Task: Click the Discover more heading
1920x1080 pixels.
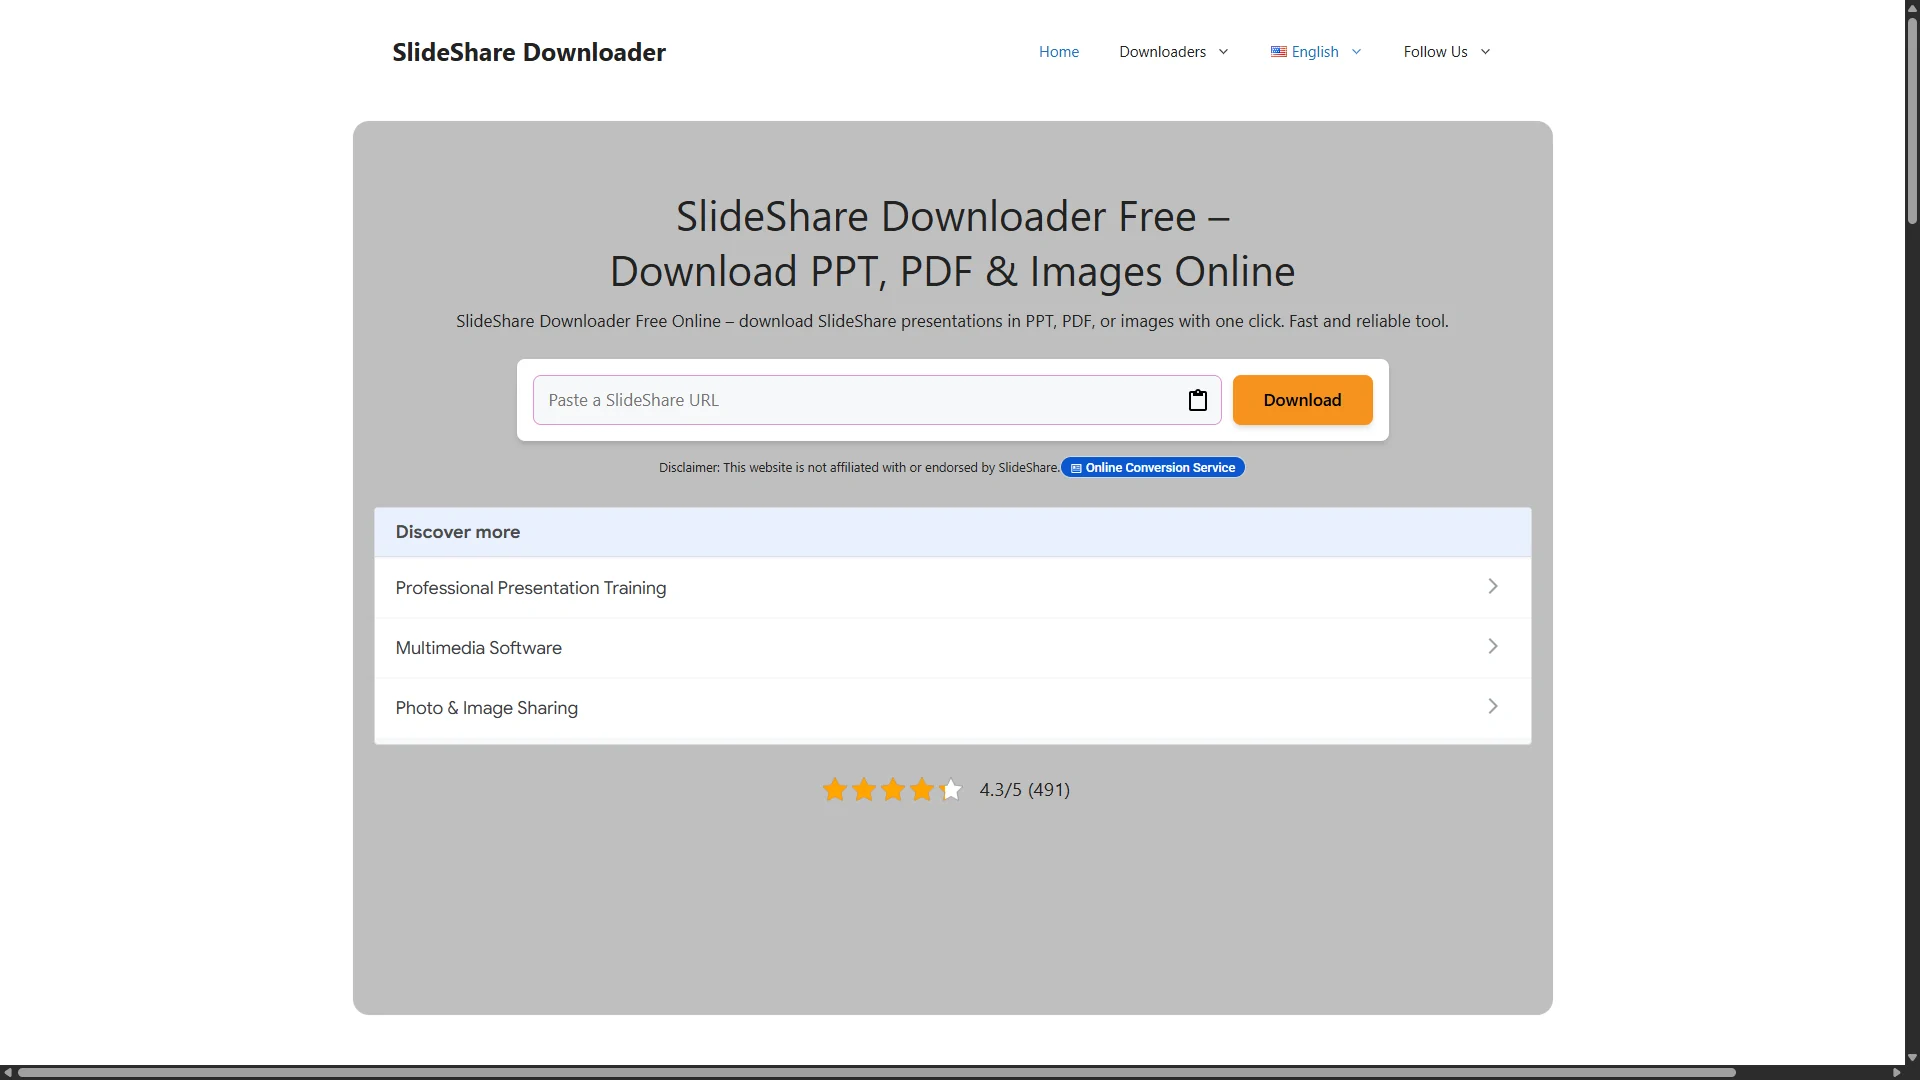Action: click(458, 532)
